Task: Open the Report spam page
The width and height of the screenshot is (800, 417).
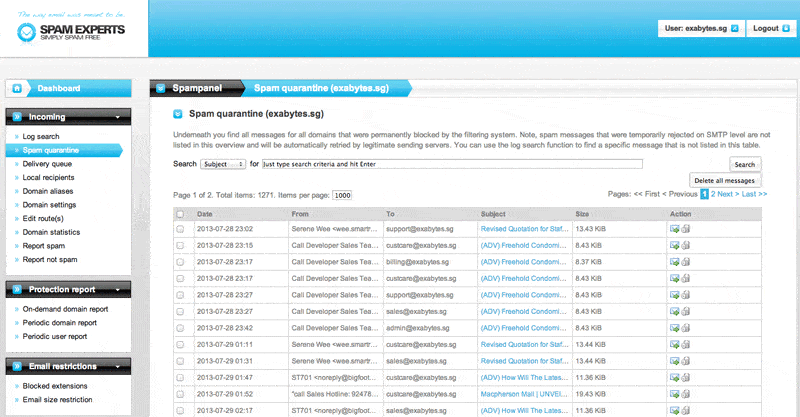Action: (x=44, y=246)
